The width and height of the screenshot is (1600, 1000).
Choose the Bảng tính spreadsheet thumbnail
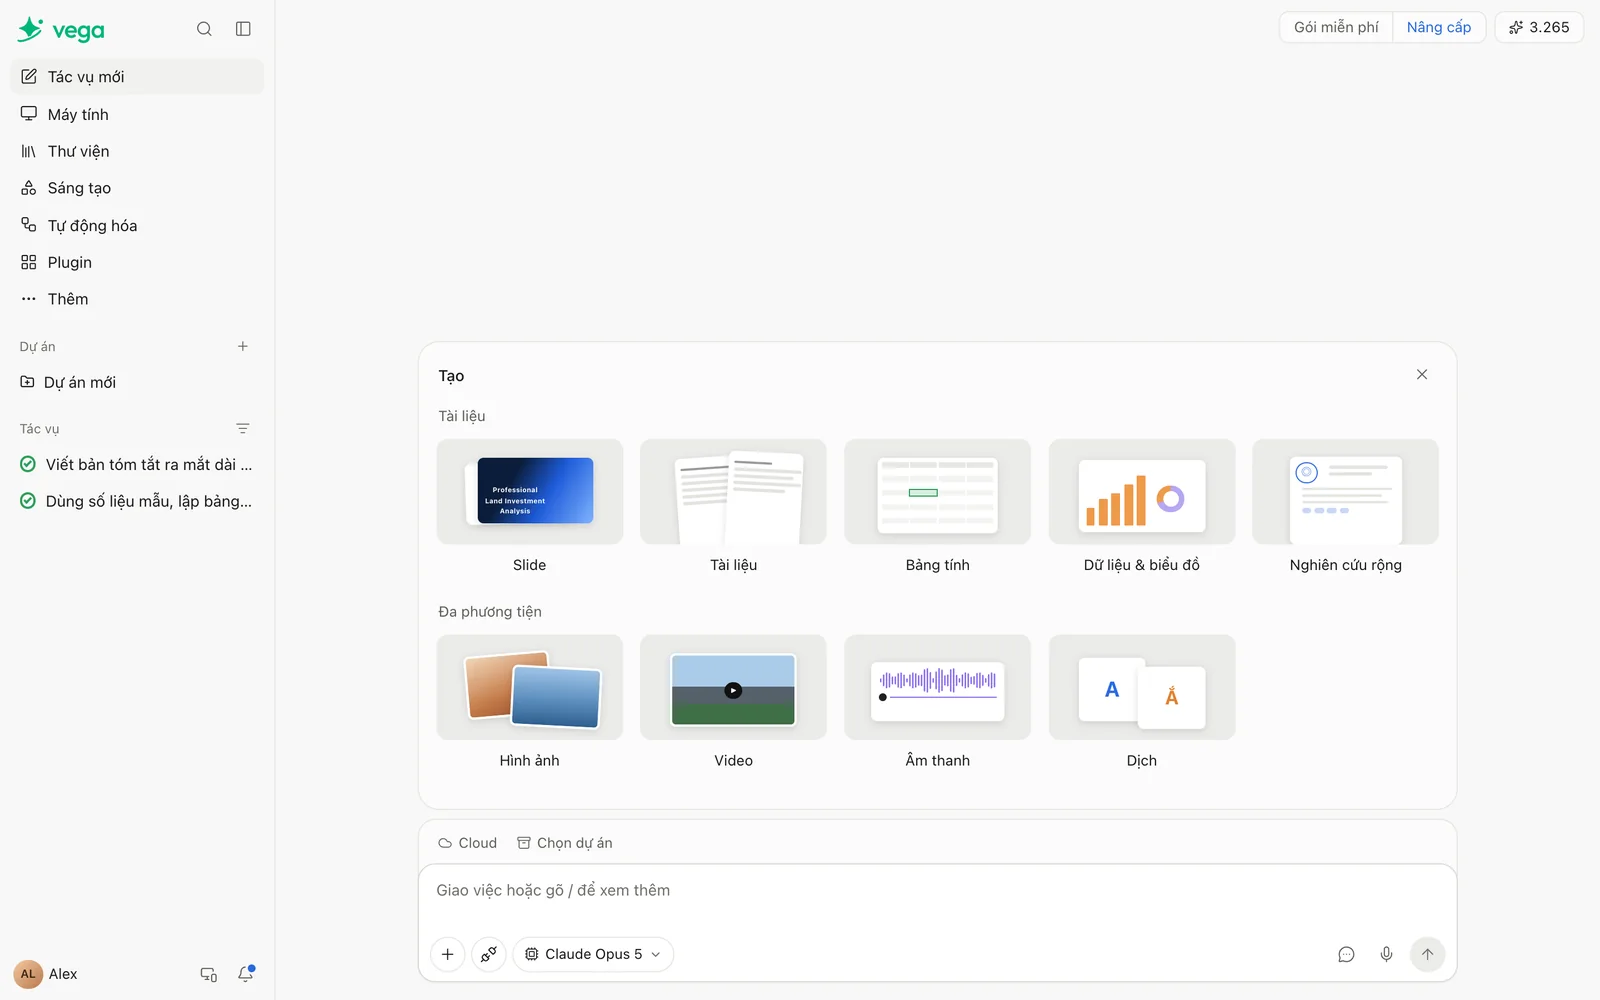937,492
